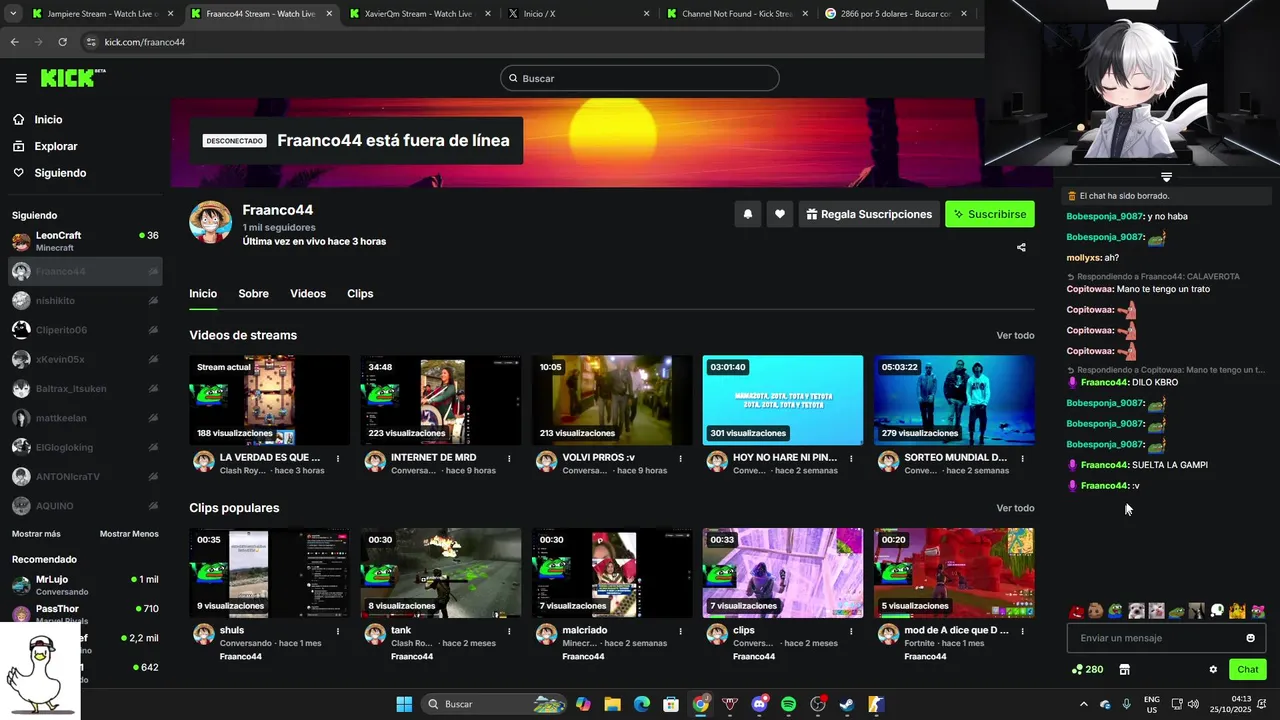Open options menu for HOY NO HARE NI PIN video

pyautogui.click(x=851, y=458)
